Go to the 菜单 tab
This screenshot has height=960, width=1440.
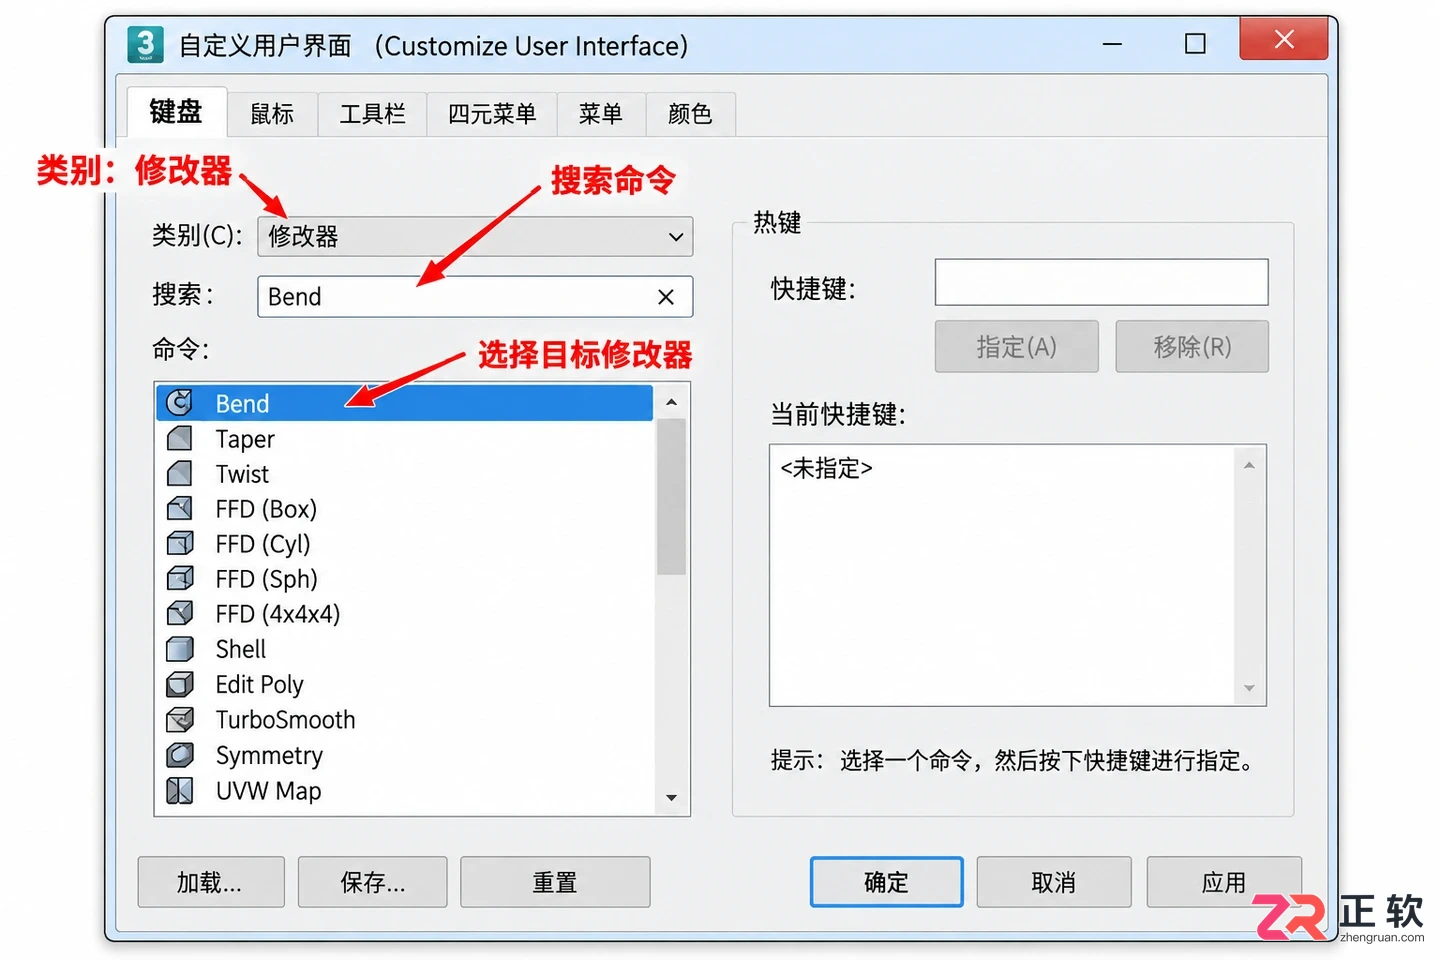[x=600, y=114]
